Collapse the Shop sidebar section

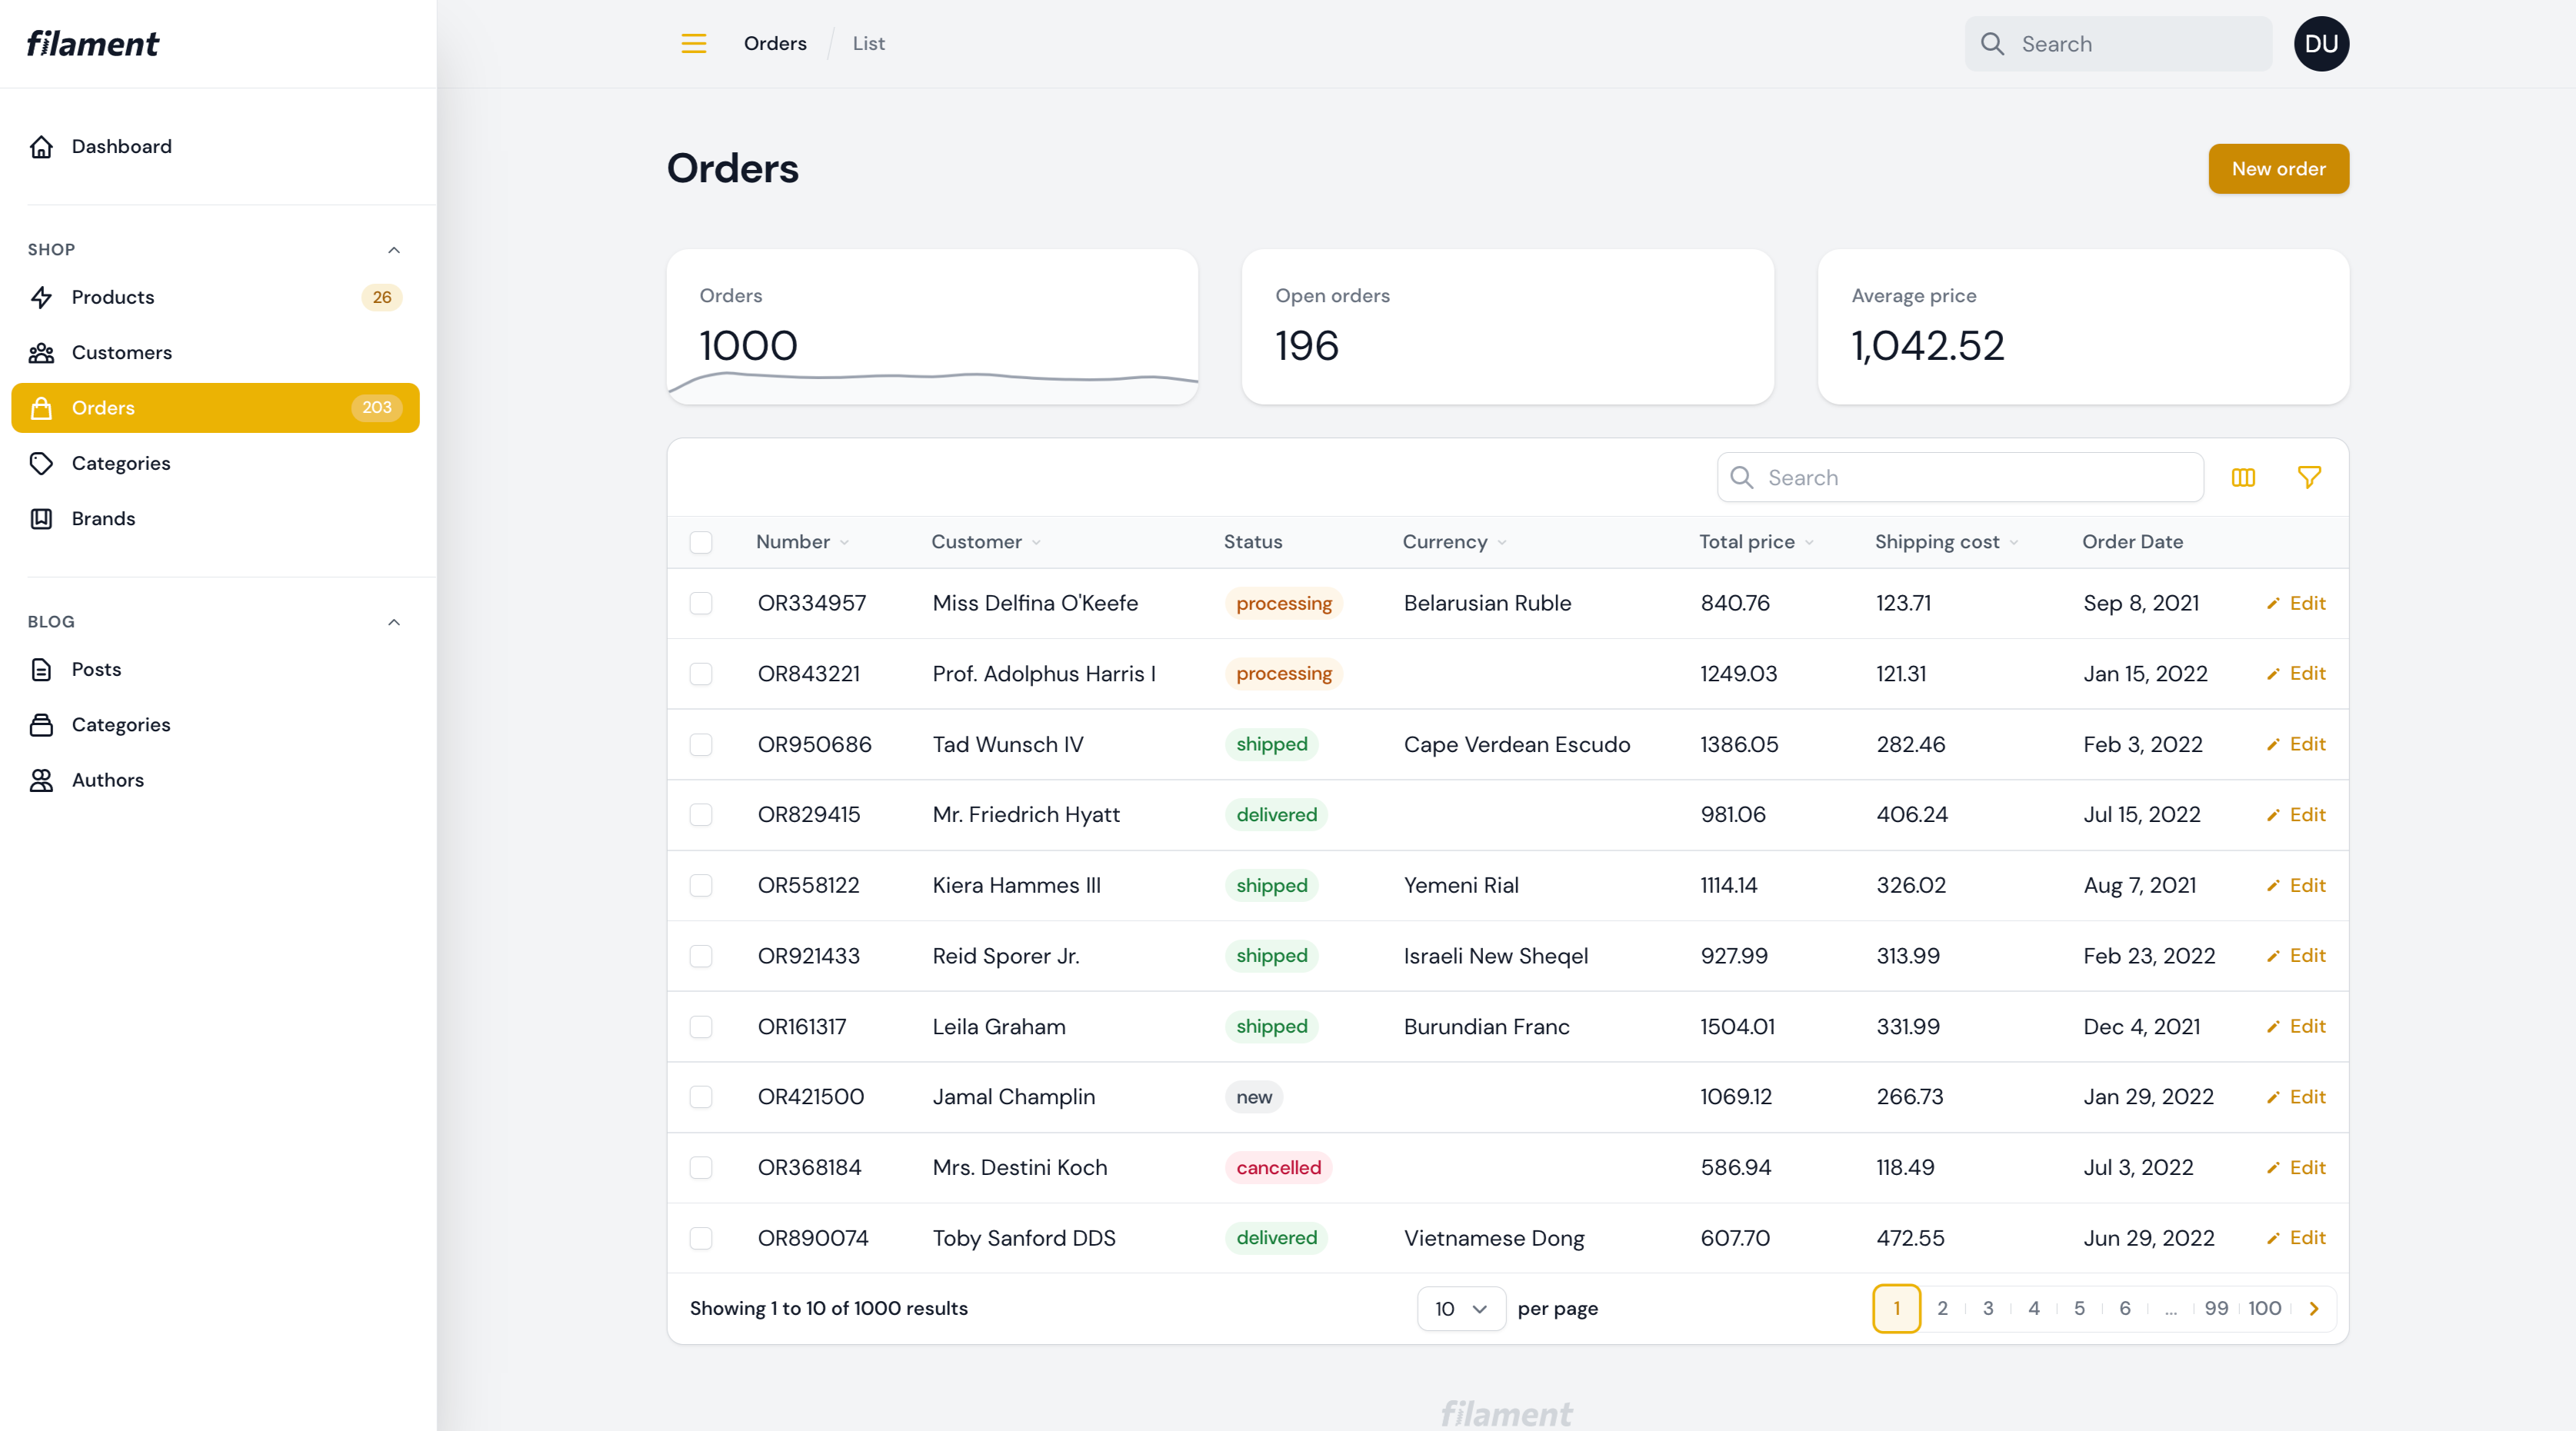pos(394,250)
